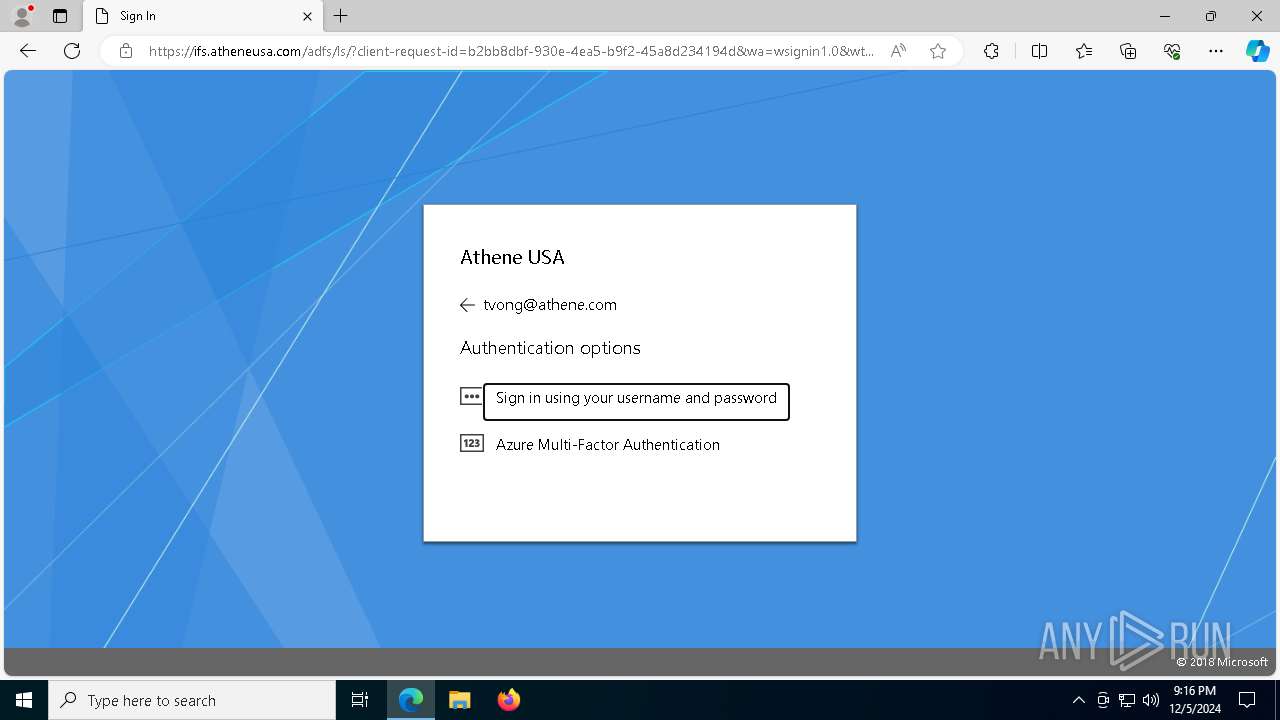1280x720 pixels.
Task: Open the Favorites list icon
Action: click(x=1084, y=51)
